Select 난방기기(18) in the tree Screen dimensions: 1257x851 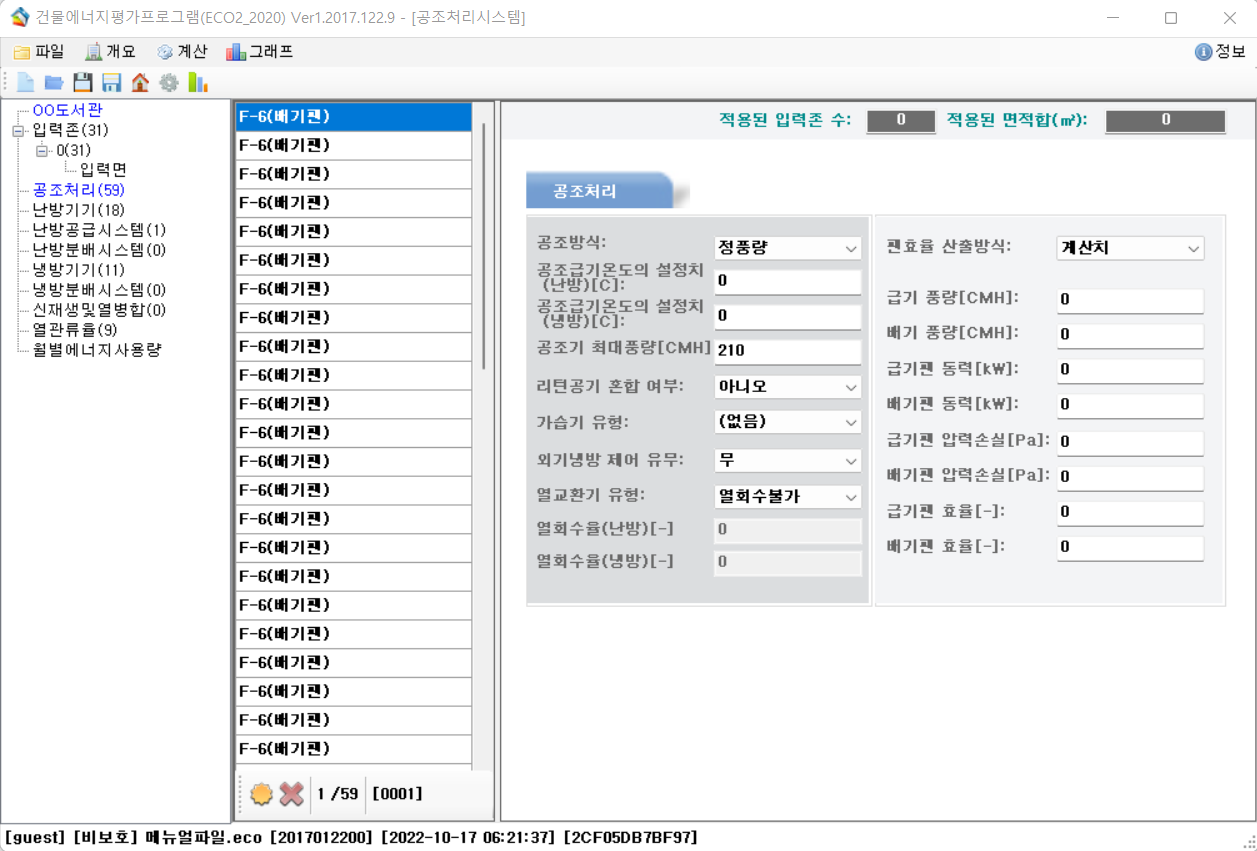click(x=78, y=210)
